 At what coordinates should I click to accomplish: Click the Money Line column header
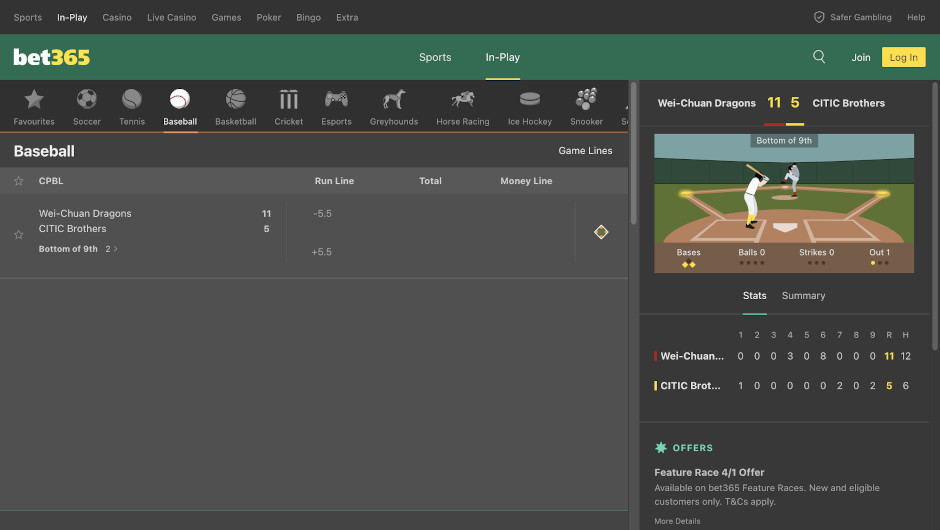(526, 181)
